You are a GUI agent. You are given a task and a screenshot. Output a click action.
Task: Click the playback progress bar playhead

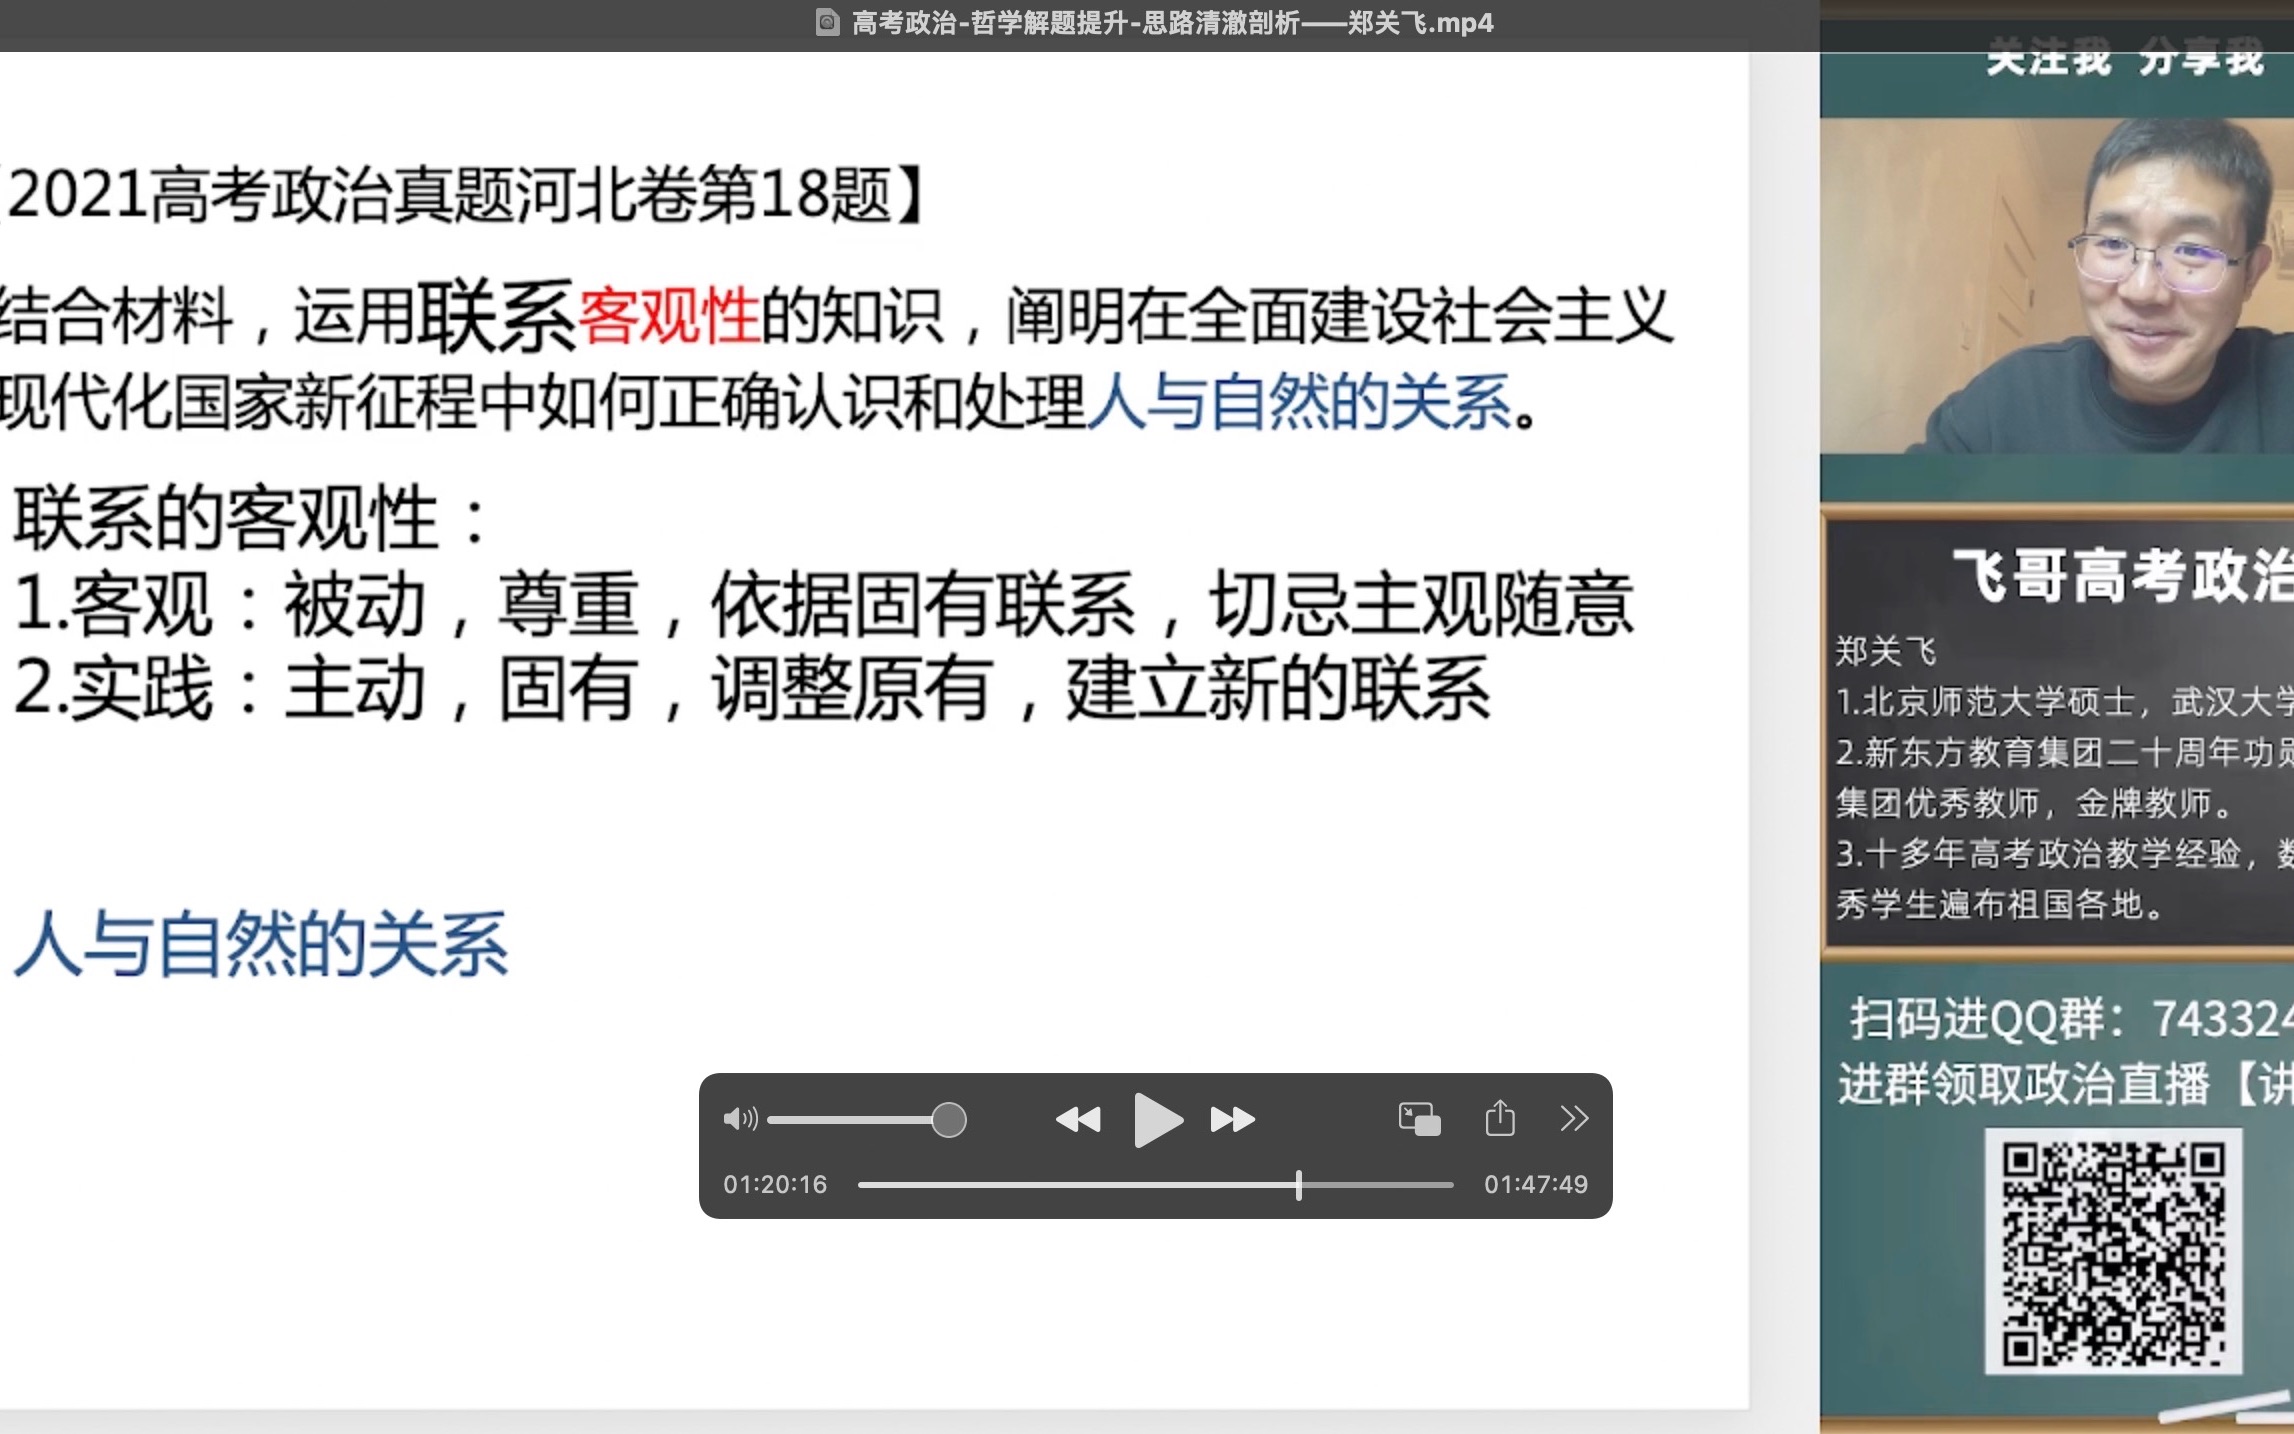[x=1298, y=1185]
